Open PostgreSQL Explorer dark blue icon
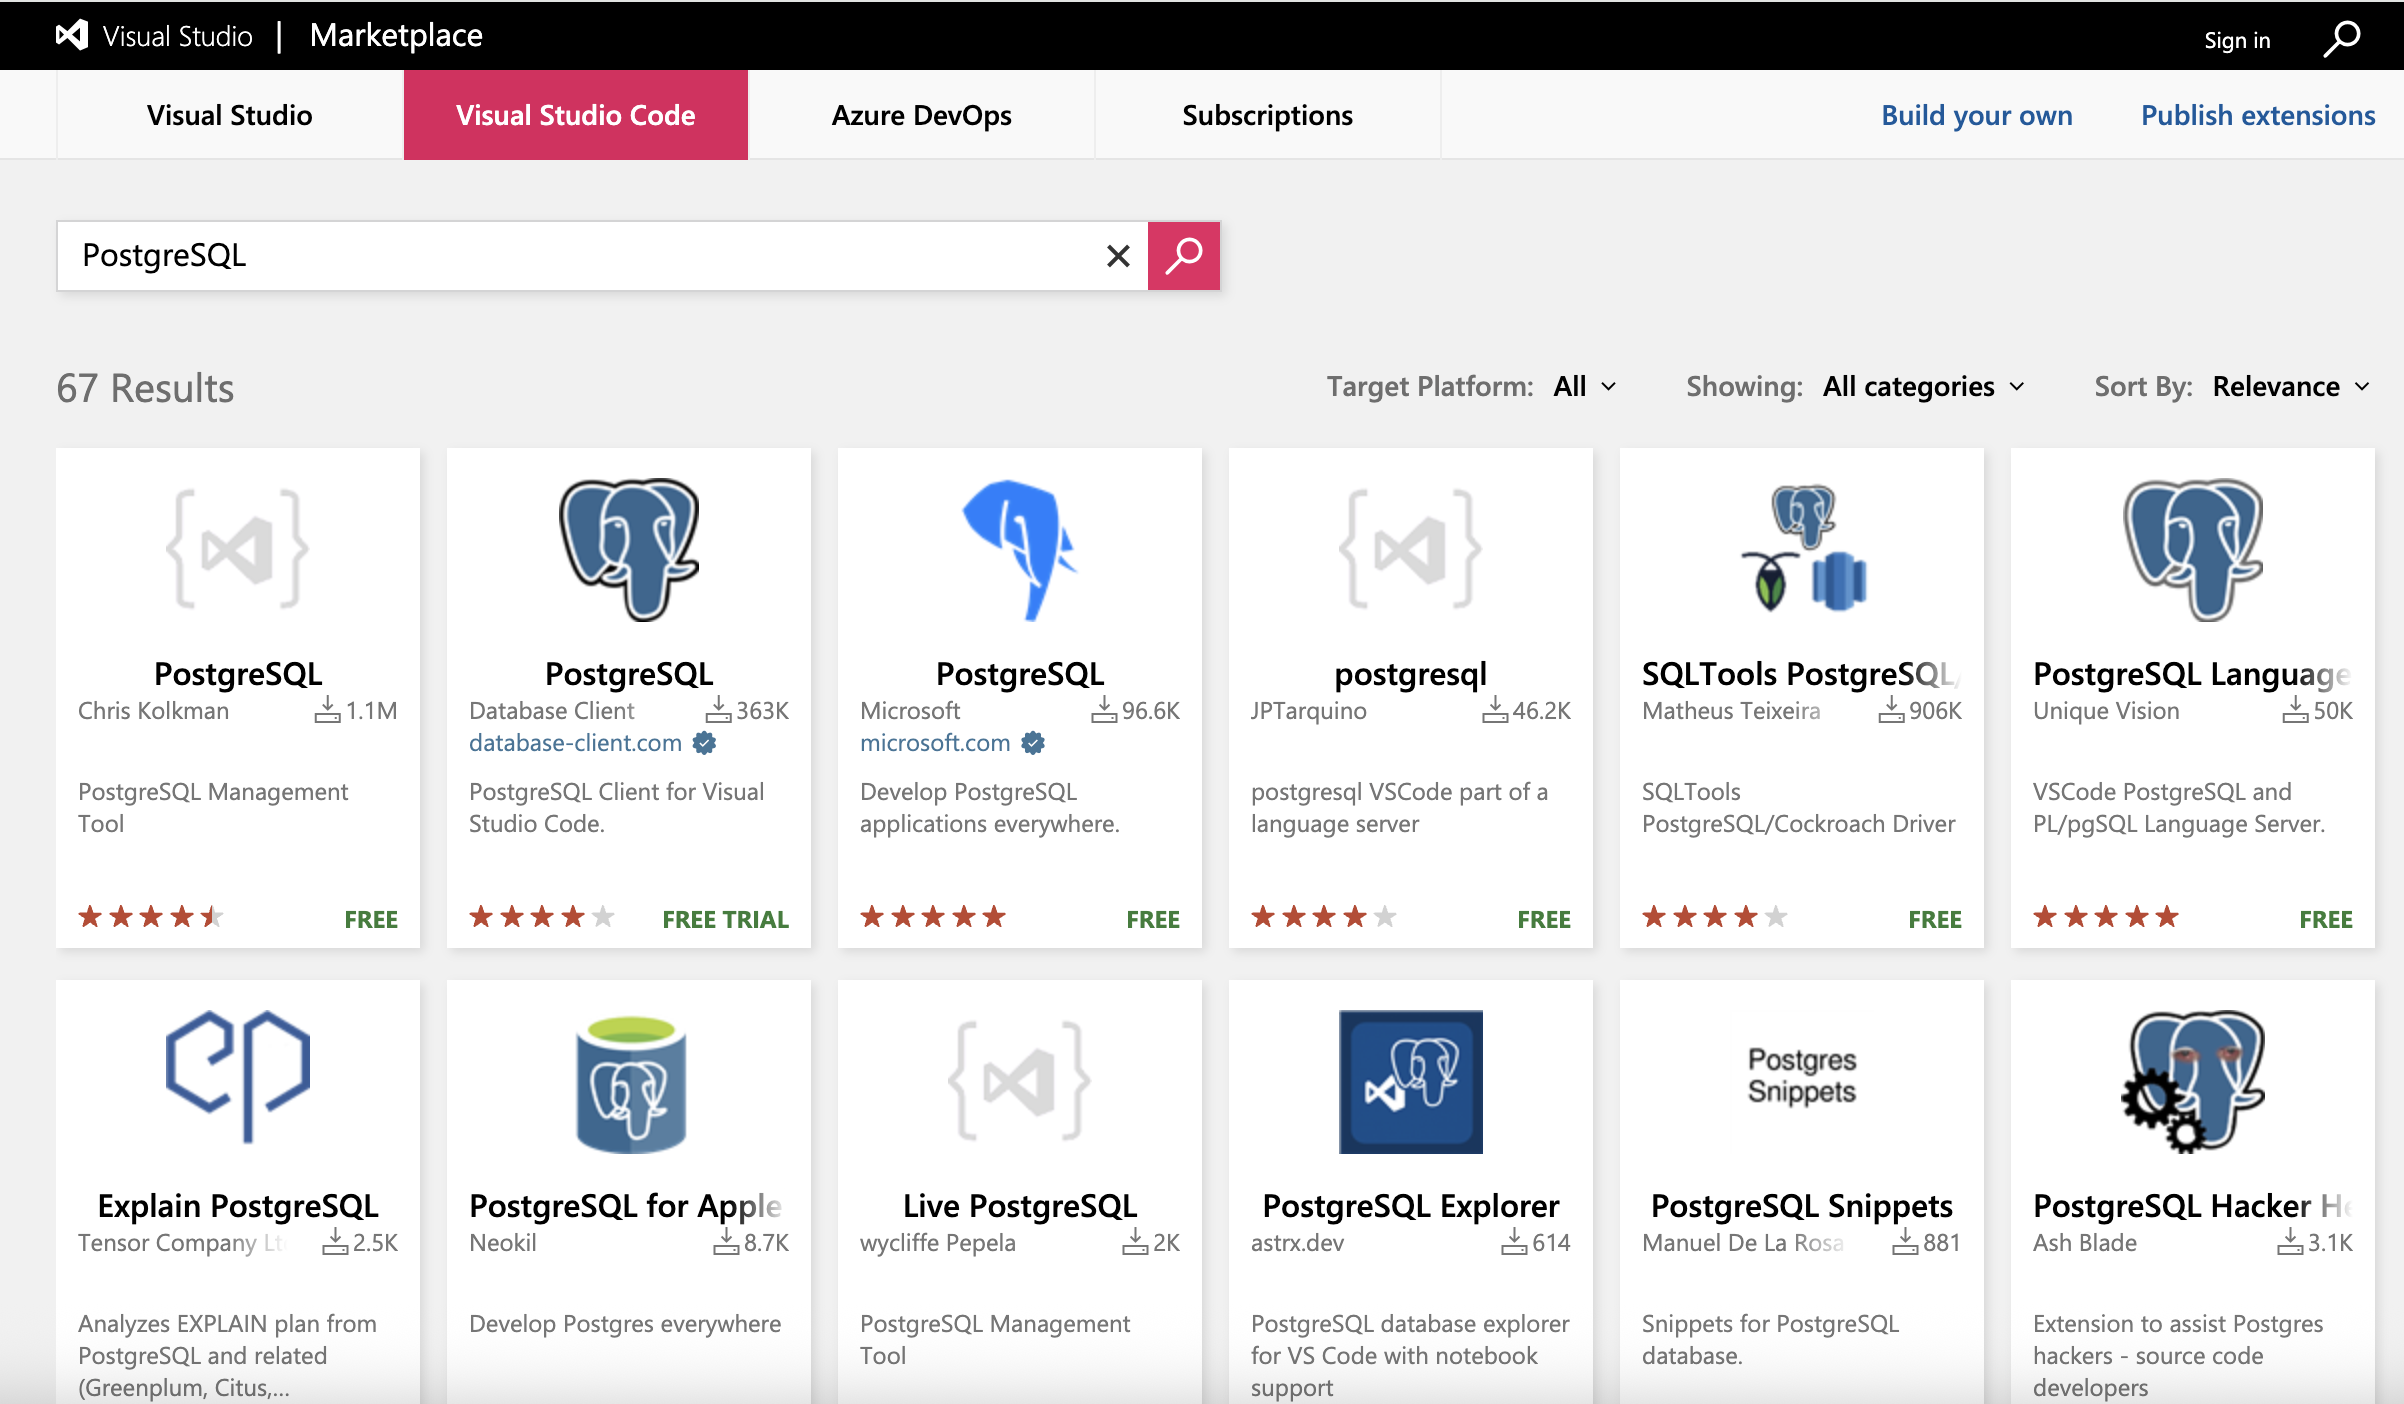The image size is (2404, 1404). (1411, 1082)
